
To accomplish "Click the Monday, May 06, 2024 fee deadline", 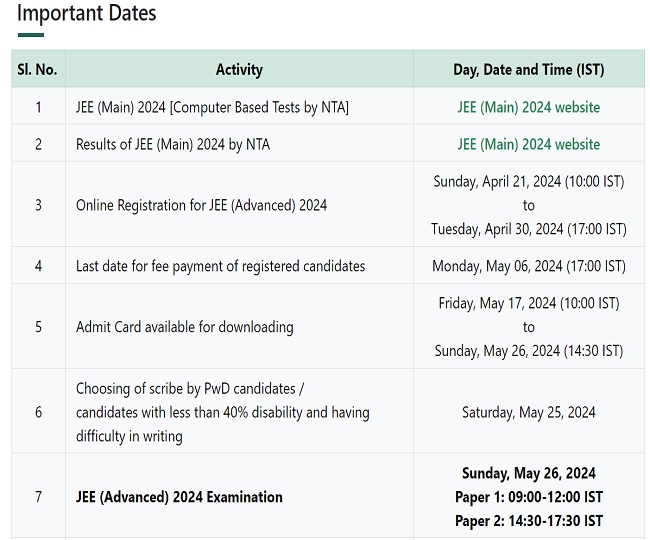I will 528,266.
